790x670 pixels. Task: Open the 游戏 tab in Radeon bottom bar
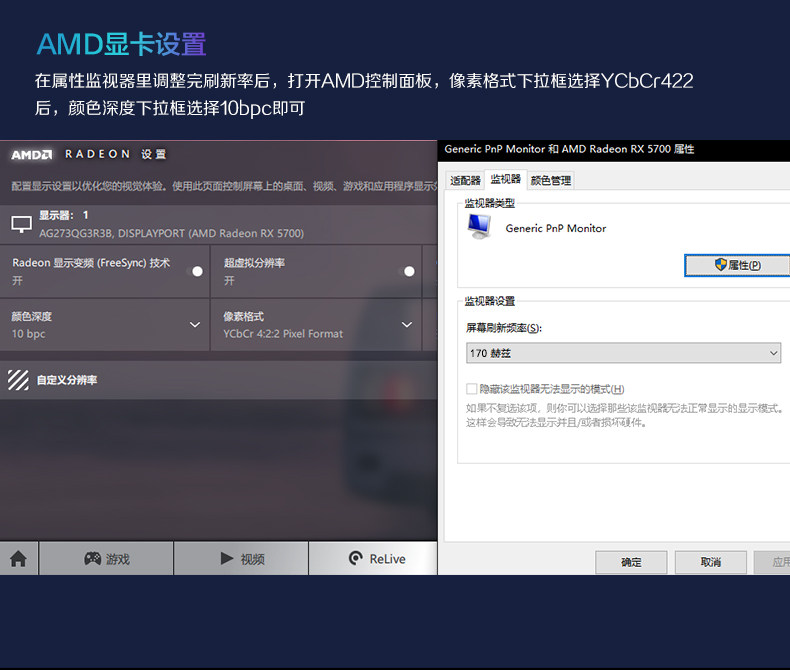coord(106,559)
